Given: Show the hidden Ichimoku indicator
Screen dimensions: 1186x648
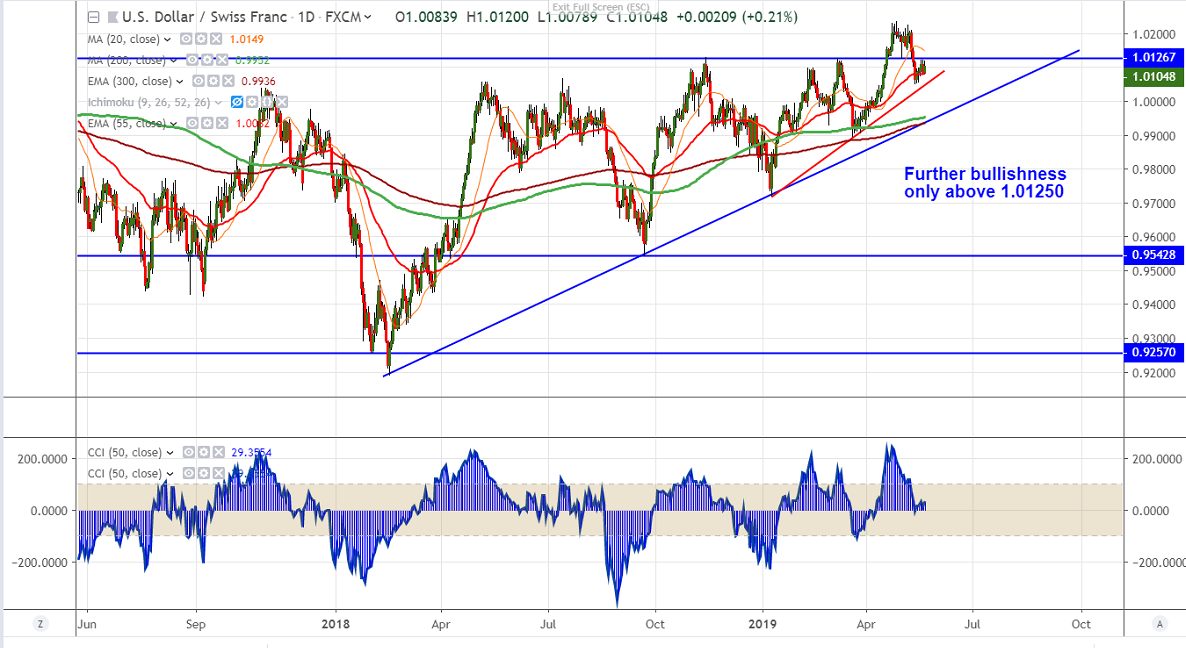Looking at the screenshot, I should coord(237,102).
